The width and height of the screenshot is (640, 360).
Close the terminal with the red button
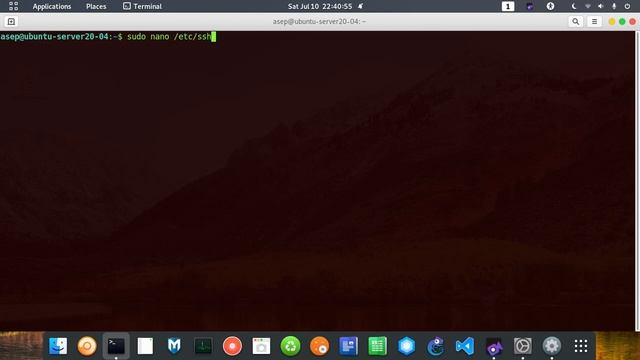[633, 22]
